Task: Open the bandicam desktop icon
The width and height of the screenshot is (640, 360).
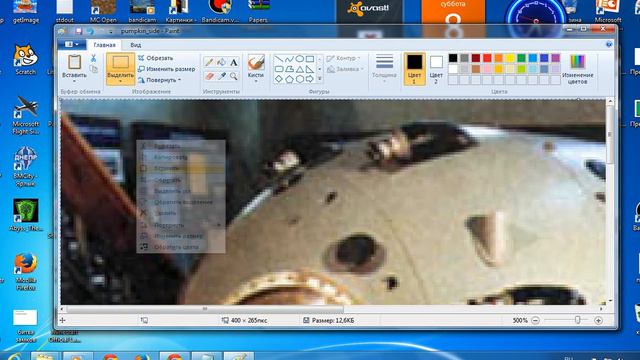Action: click(142, 11)
